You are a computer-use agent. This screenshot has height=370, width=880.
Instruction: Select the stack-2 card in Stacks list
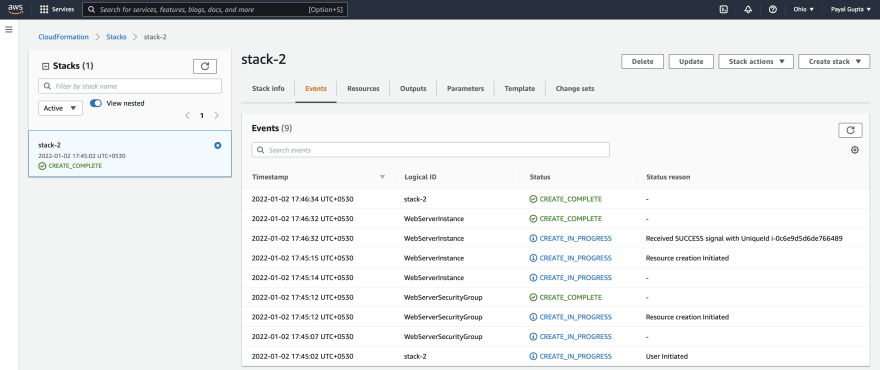(130, 154)
